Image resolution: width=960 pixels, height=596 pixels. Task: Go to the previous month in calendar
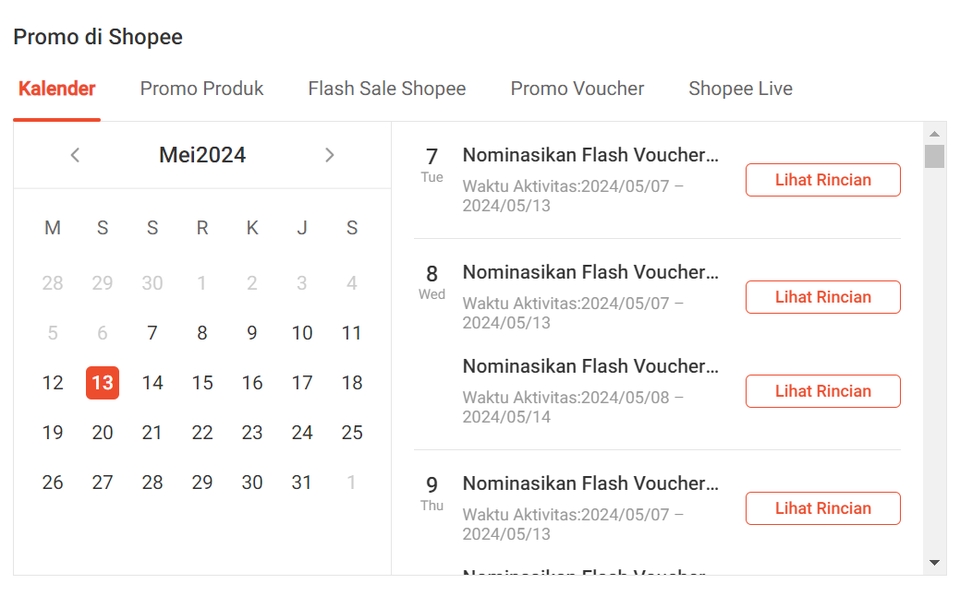(x=75, y=155)
